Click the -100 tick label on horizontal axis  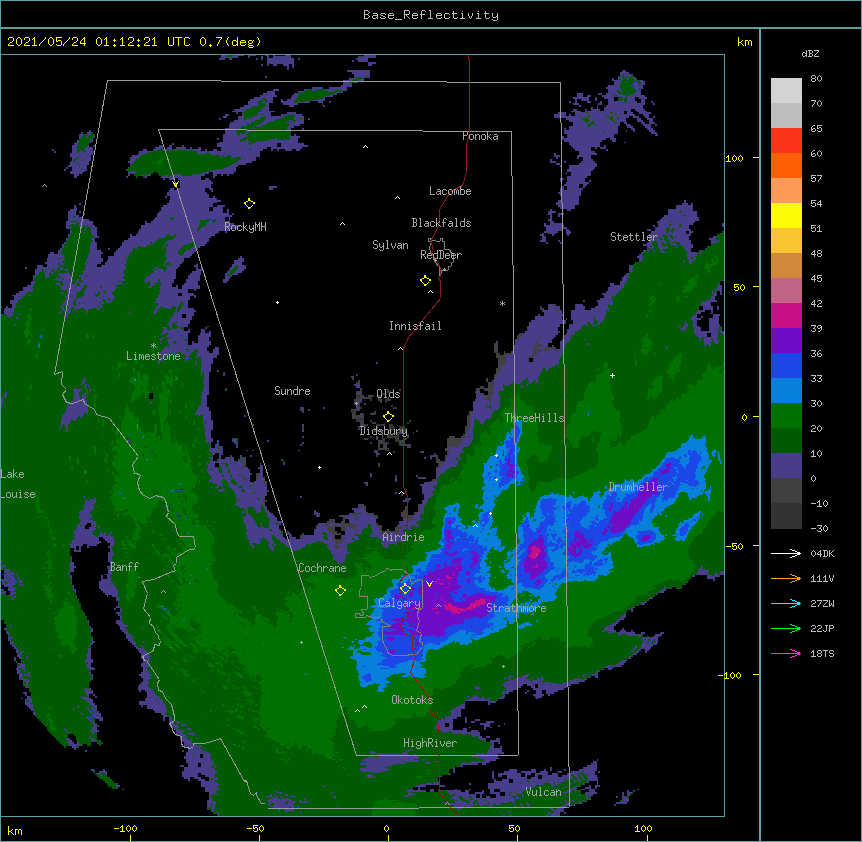(125, 828)
